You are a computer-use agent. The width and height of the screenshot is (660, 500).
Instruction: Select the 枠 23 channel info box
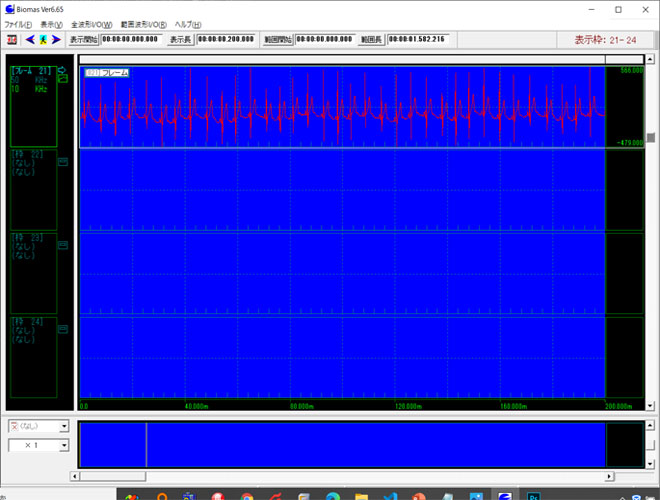33,273
